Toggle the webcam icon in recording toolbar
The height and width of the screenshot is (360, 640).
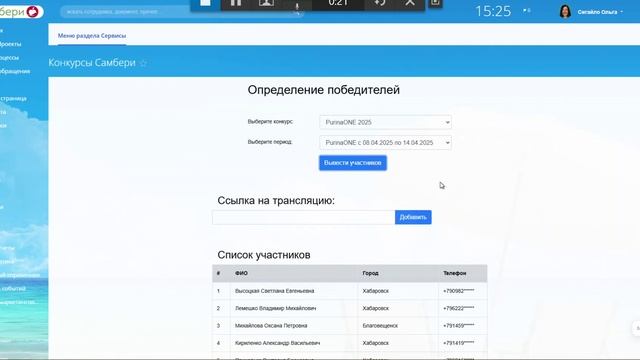point(266,3)
